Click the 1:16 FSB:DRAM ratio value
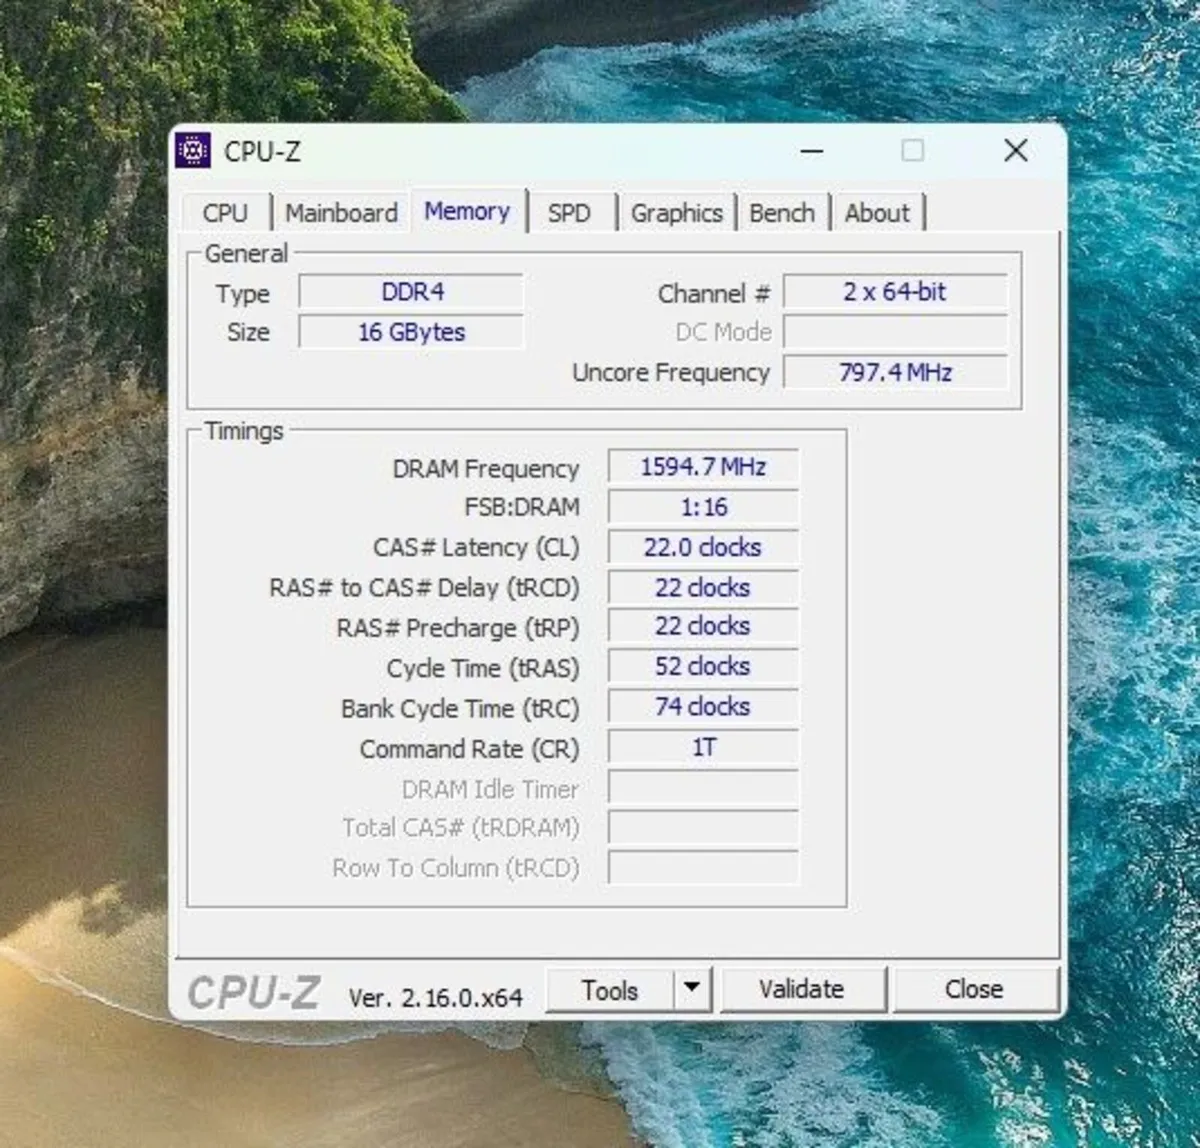 click(x=703, y=507)
